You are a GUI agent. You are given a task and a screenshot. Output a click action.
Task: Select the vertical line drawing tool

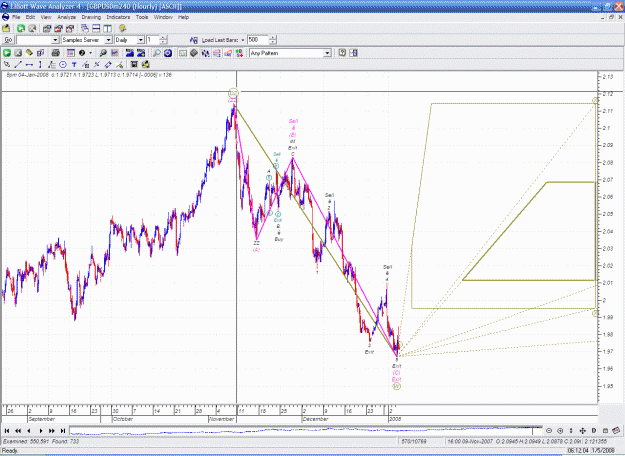click(x=40, y=64)
